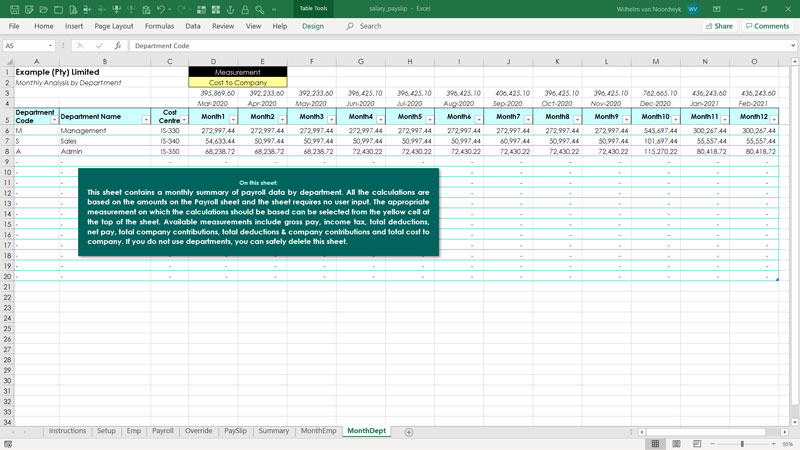Image resolution: width=800 pixels, height=450 pixels.
Task: Open Department Code filter dropdown
Action: click(x=54, y=120)
